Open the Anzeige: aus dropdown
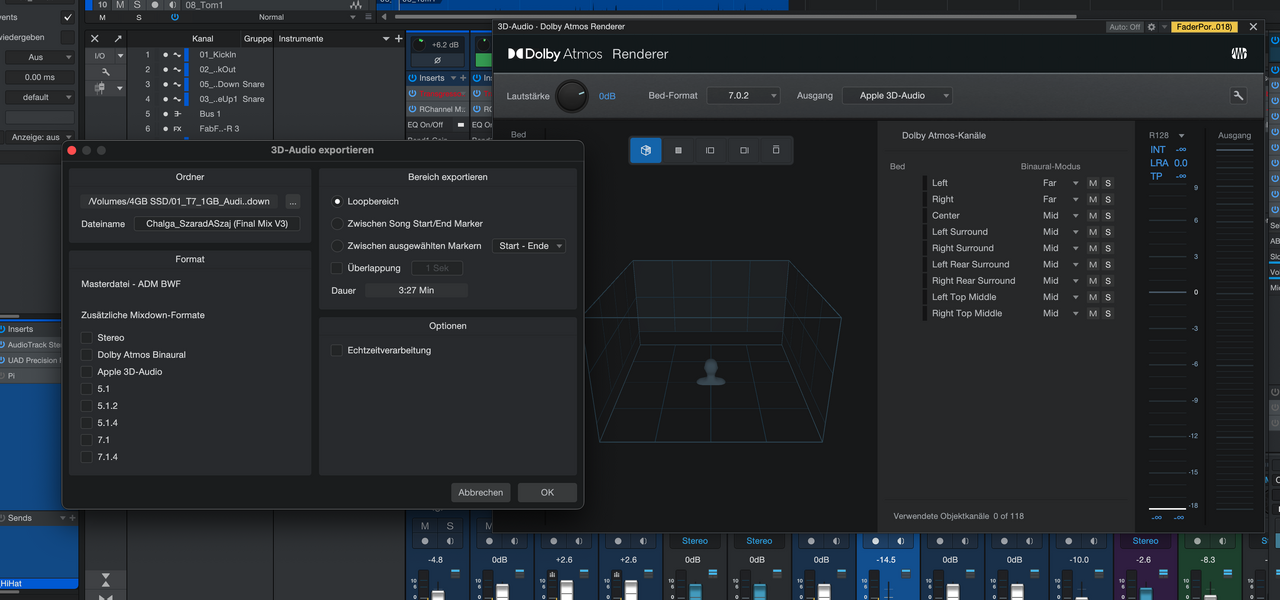This screenshot has height=600, width=1280. [x=40, y=136]
